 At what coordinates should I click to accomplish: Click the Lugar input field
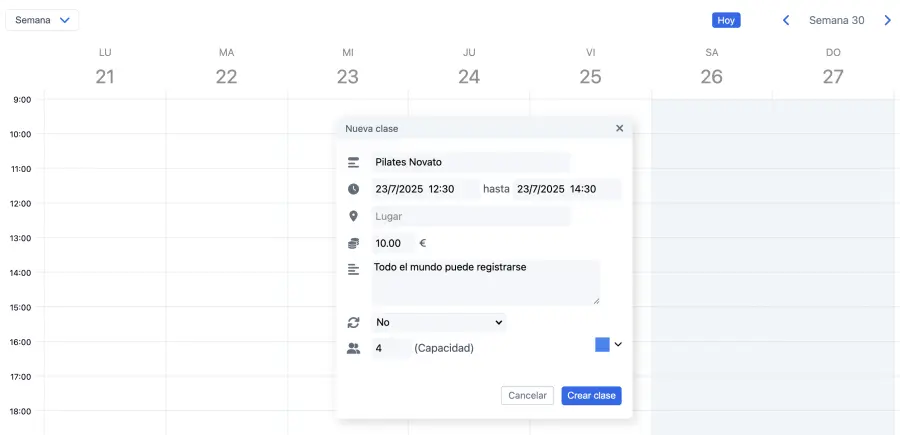point(470,216)
